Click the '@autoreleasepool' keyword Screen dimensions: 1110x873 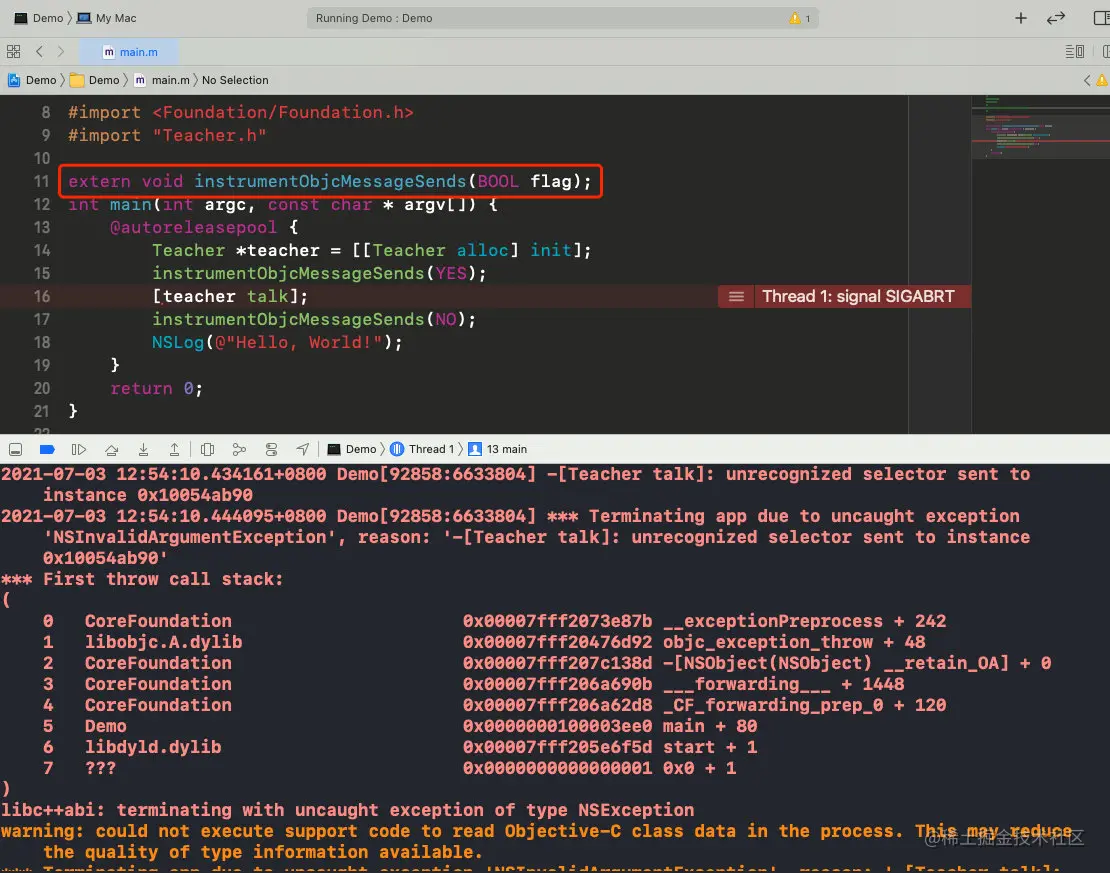point(193,227)
